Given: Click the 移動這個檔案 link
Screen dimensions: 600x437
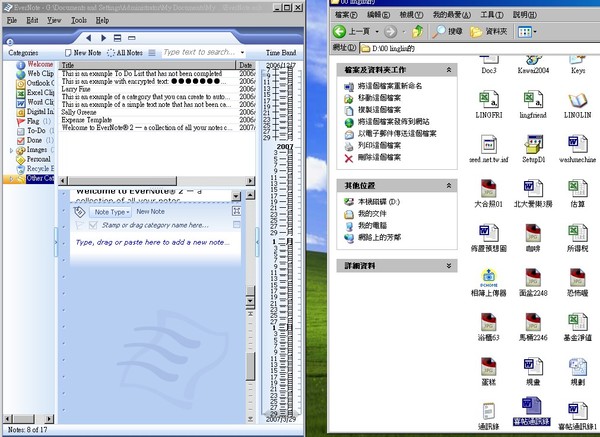Looking at the screenshot, I should 379,98.
